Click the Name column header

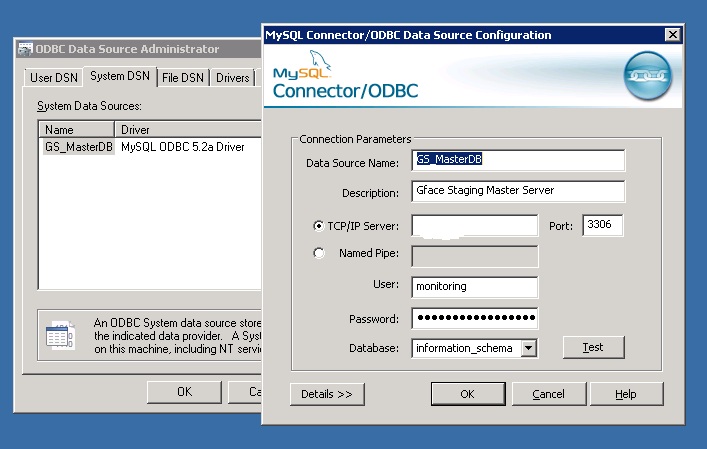[76, 129]
